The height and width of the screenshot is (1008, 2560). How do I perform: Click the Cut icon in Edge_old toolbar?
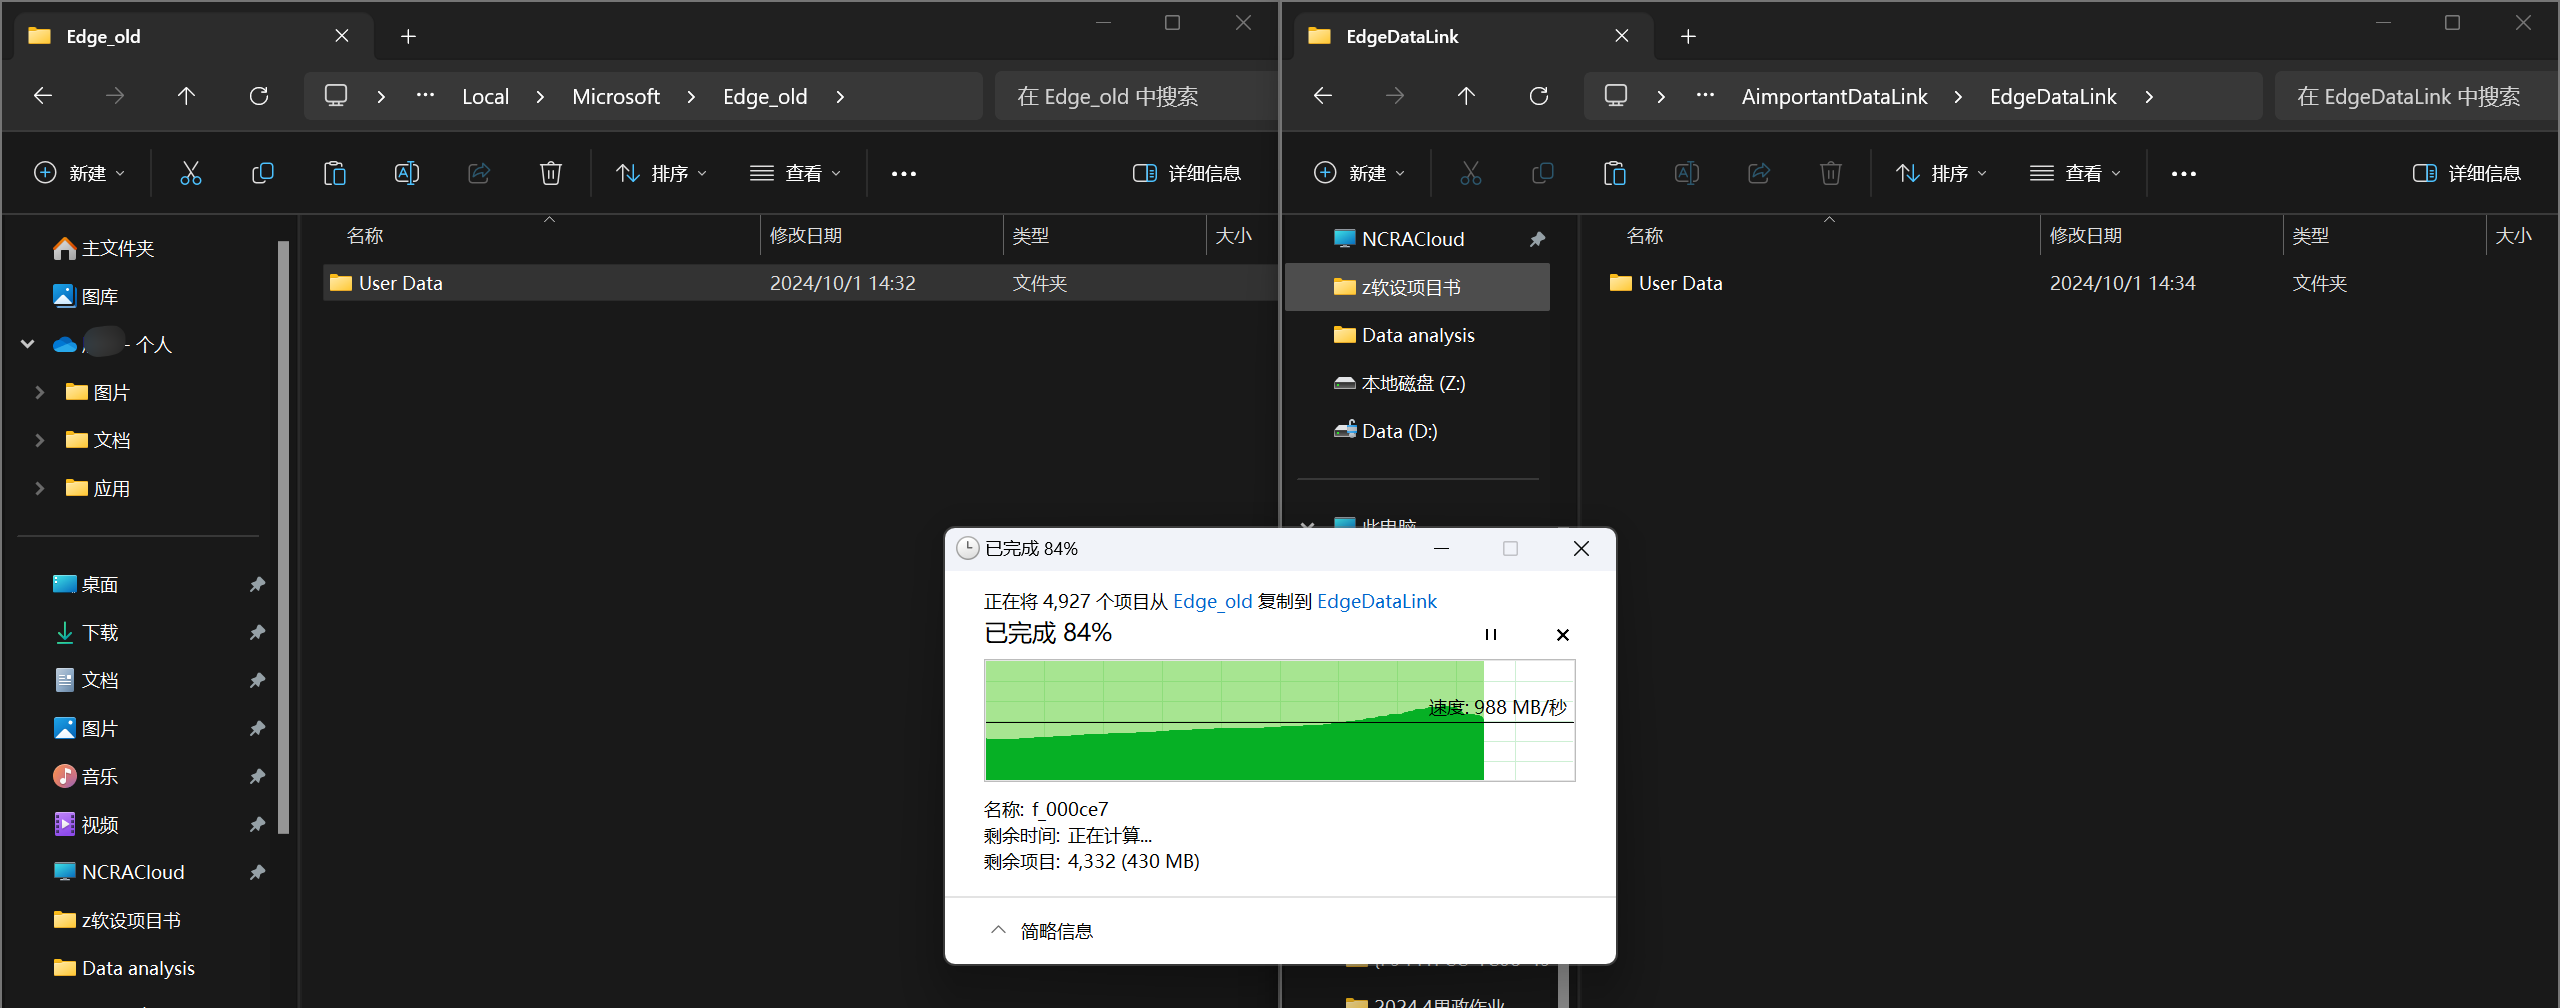pos(190,174)
